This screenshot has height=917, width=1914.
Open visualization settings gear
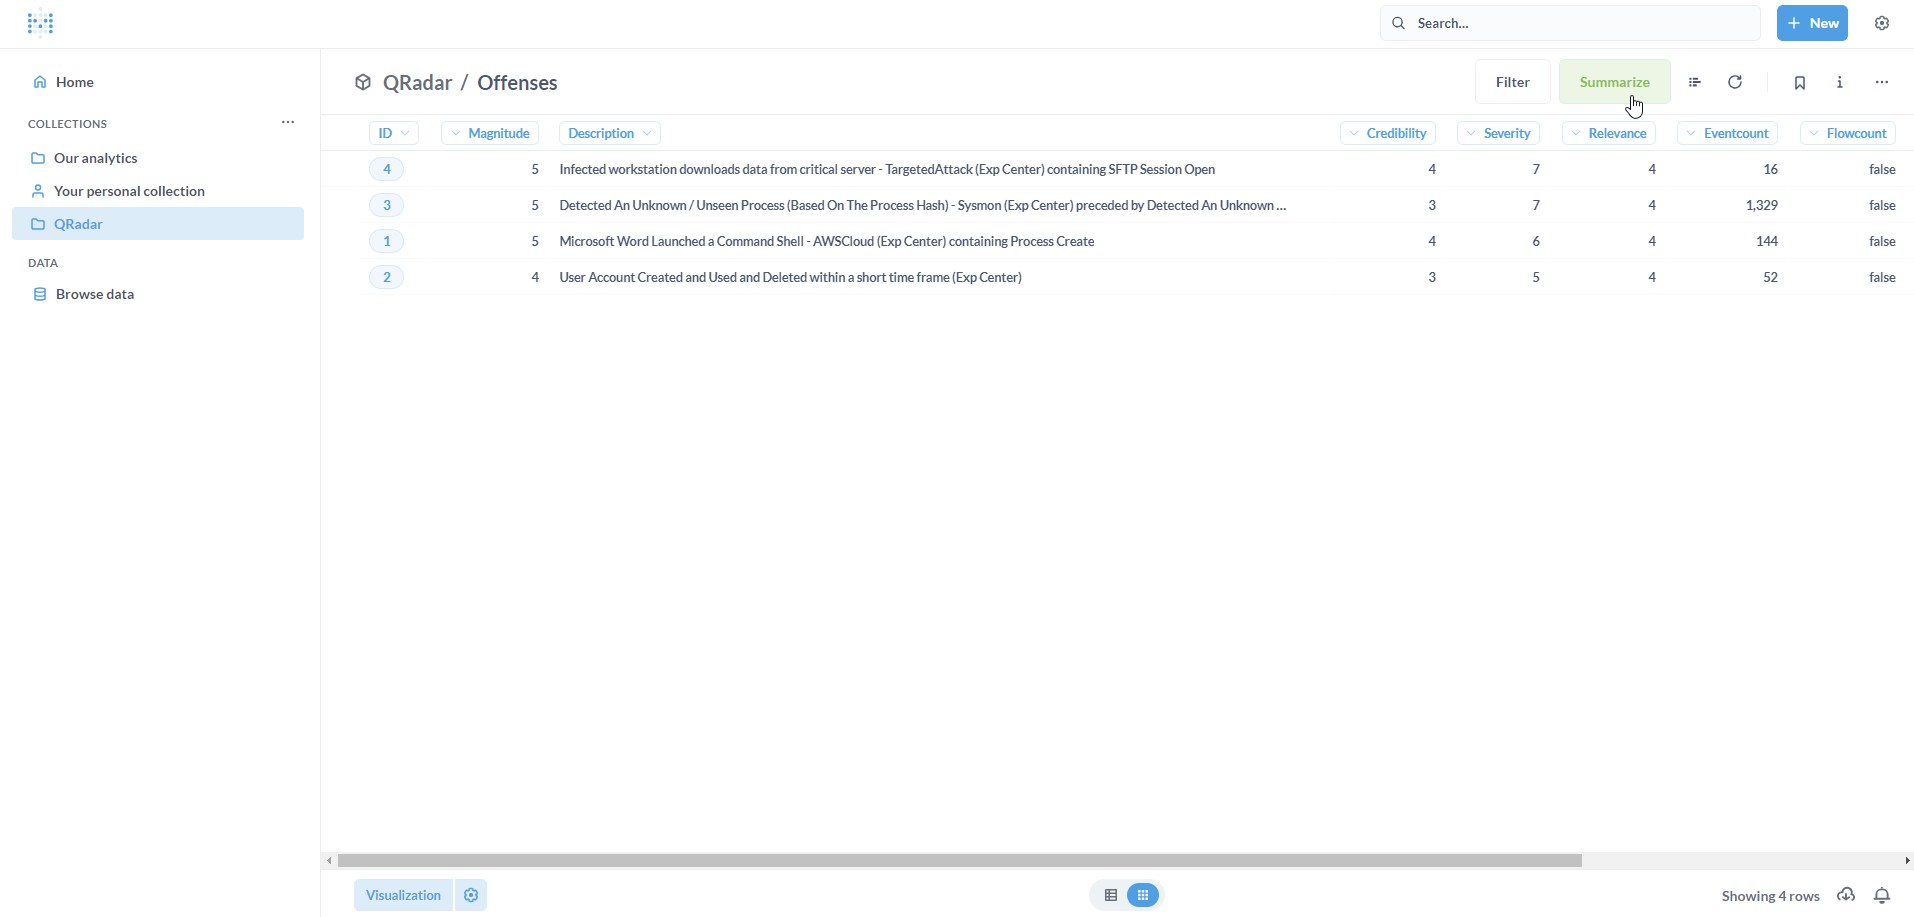pyautogui.click(x=471, y=895)
